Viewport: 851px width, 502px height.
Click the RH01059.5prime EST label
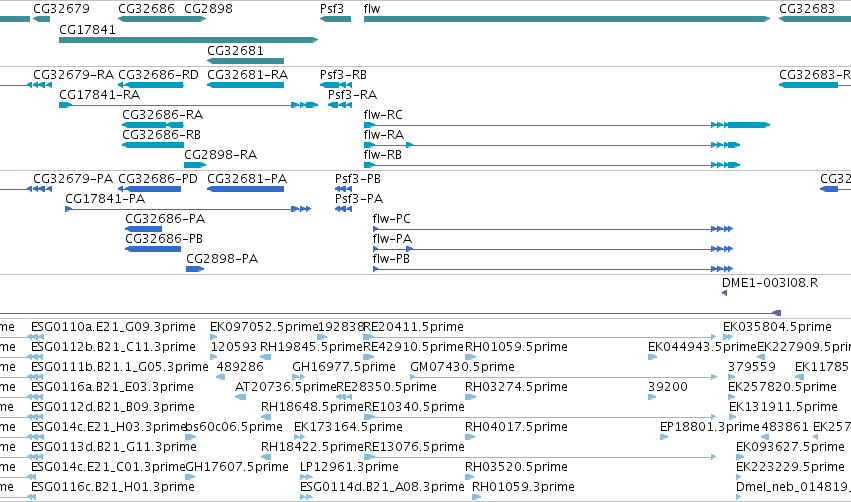click(516, 347)
